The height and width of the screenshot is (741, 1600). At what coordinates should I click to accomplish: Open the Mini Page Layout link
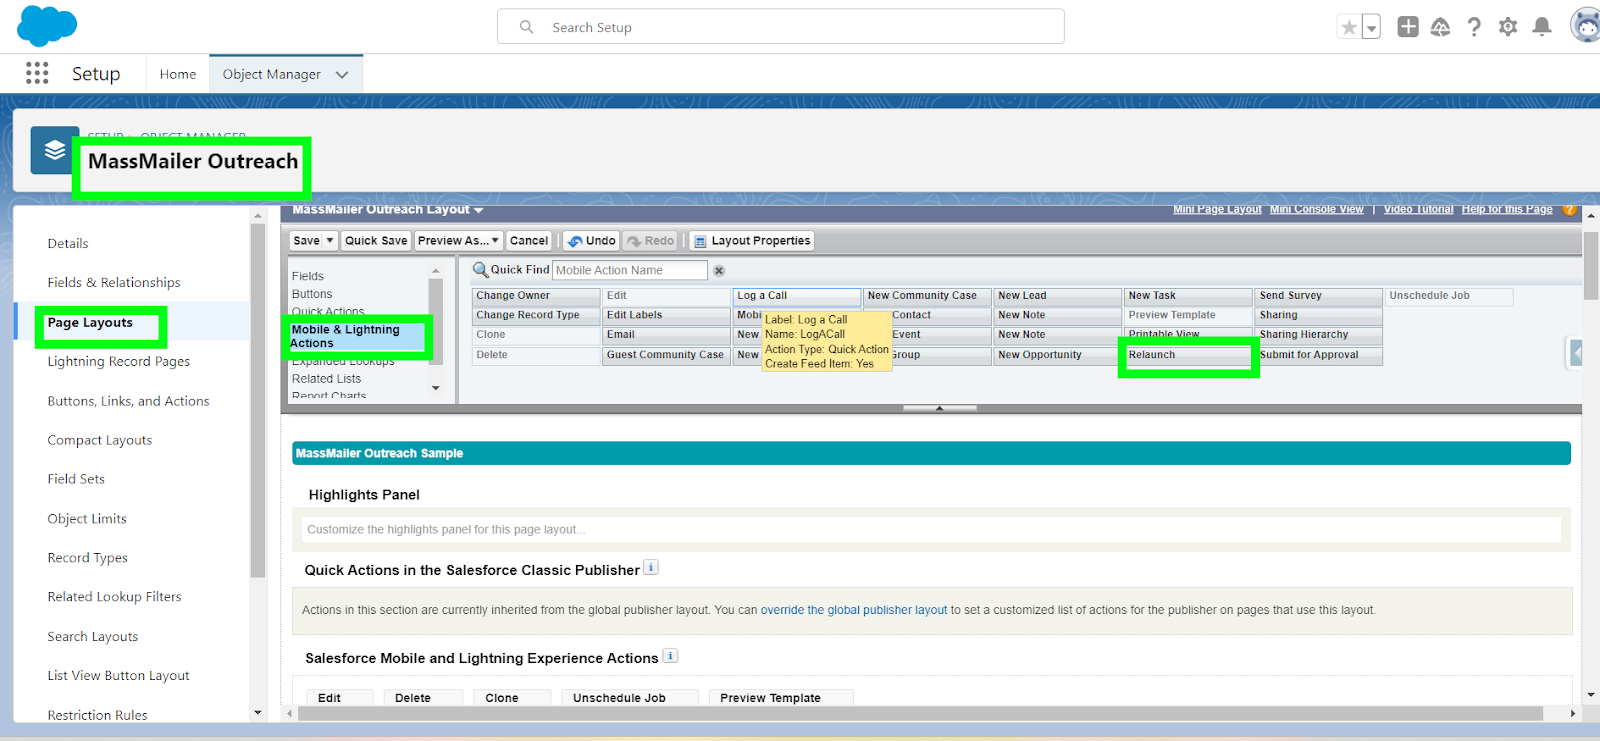click(1217, 209)
